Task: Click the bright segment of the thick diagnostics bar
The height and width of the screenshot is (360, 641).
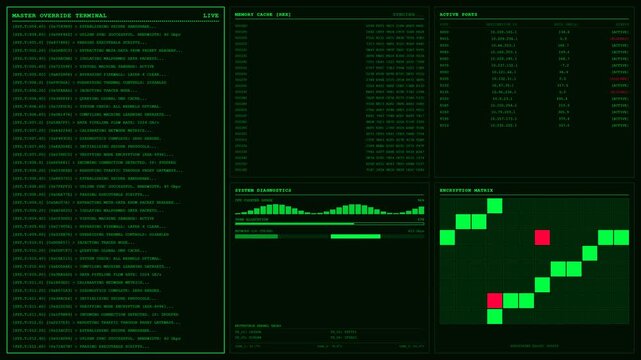Action: point(355,236)
